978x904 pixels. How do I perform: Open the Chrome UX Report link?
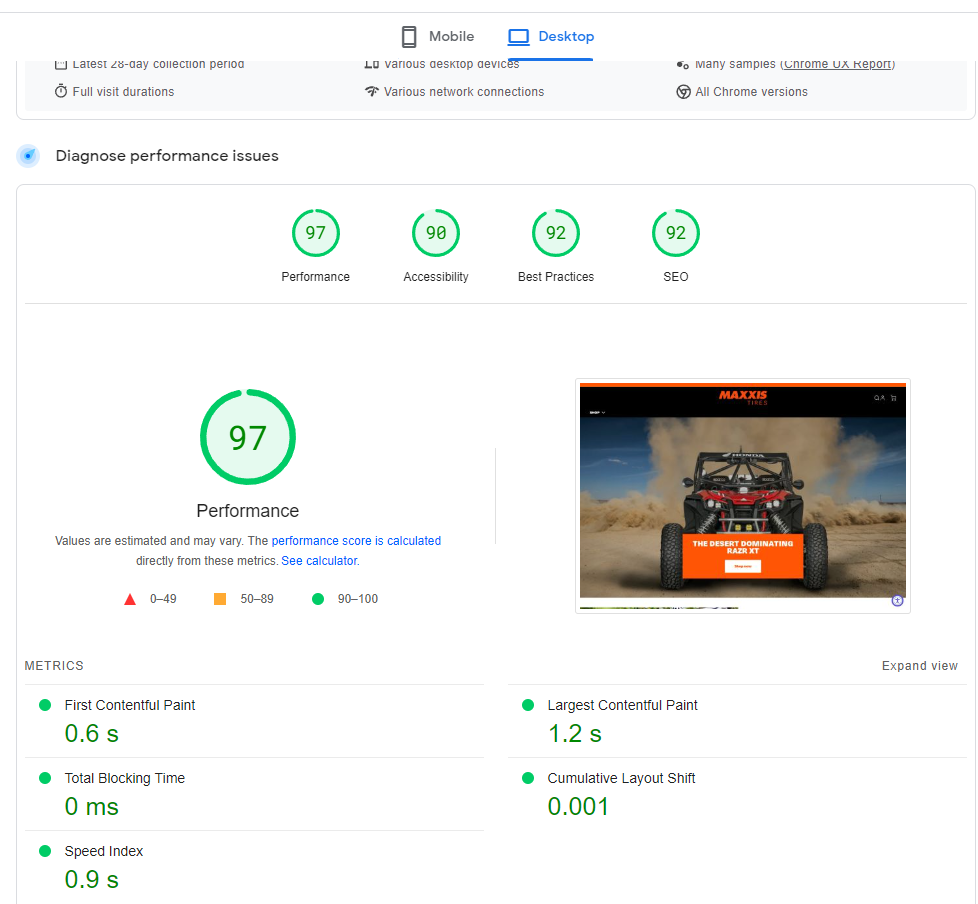point(838,64)
